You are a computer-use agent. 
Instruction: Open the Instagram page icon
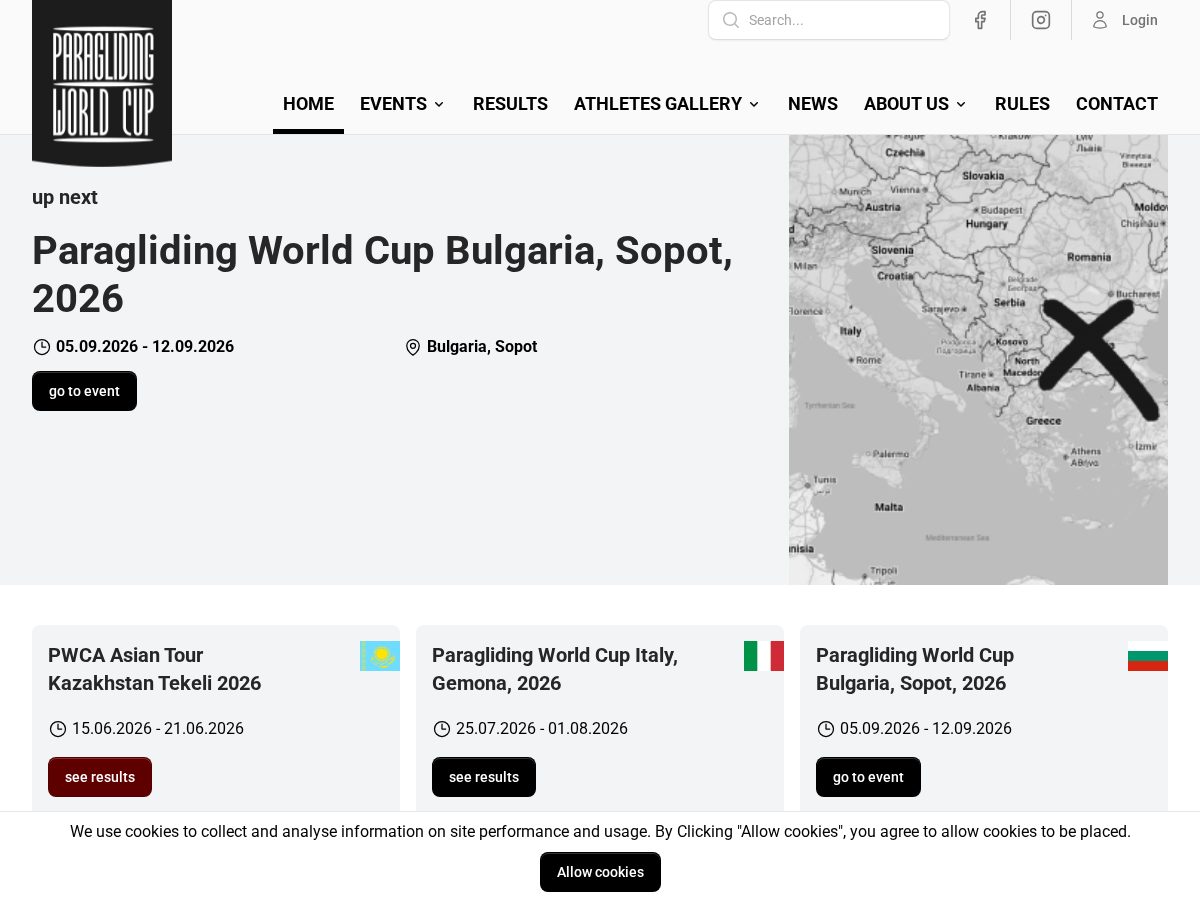1041,20
